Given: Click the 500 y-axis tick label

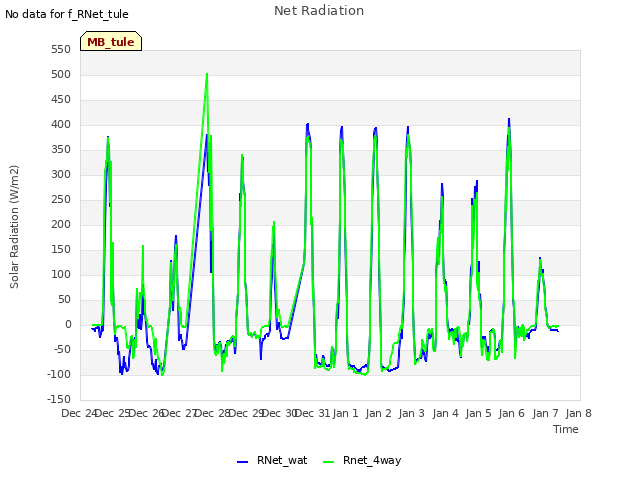Looking at the screenshot, I should point(61,74).
